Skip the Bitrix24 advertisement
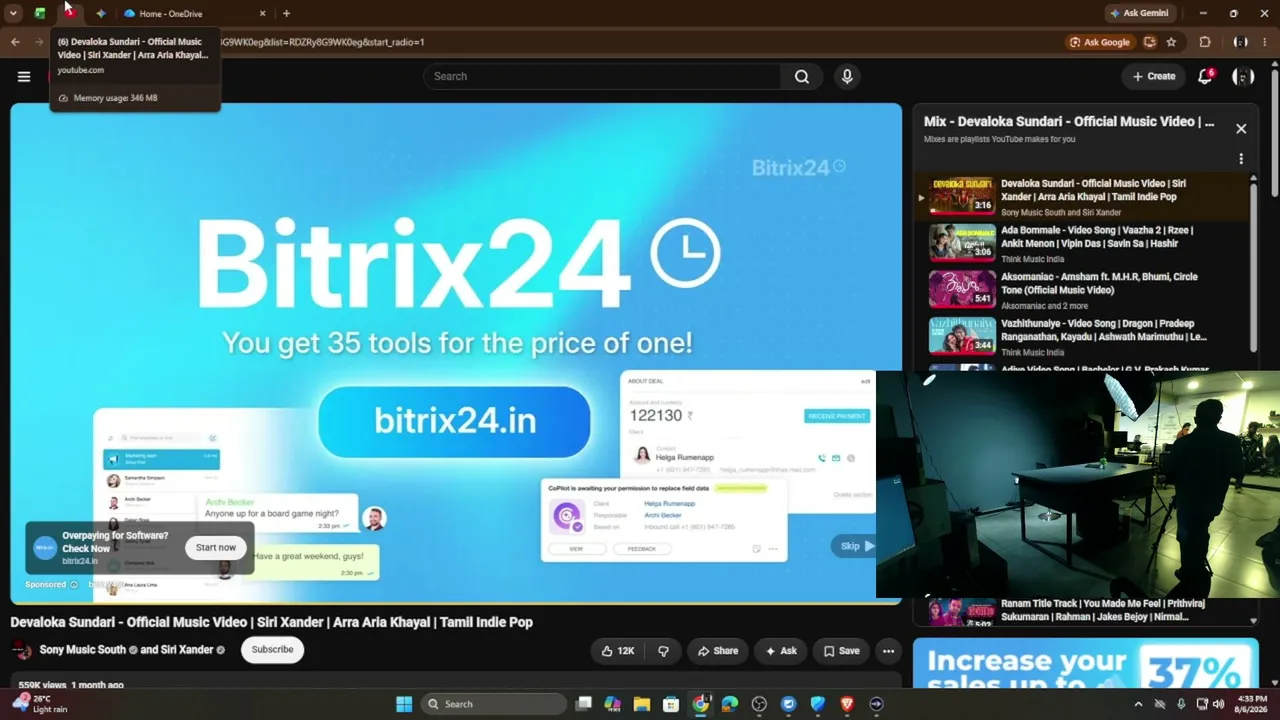1280x720 pixels. [x=855, y=546]
